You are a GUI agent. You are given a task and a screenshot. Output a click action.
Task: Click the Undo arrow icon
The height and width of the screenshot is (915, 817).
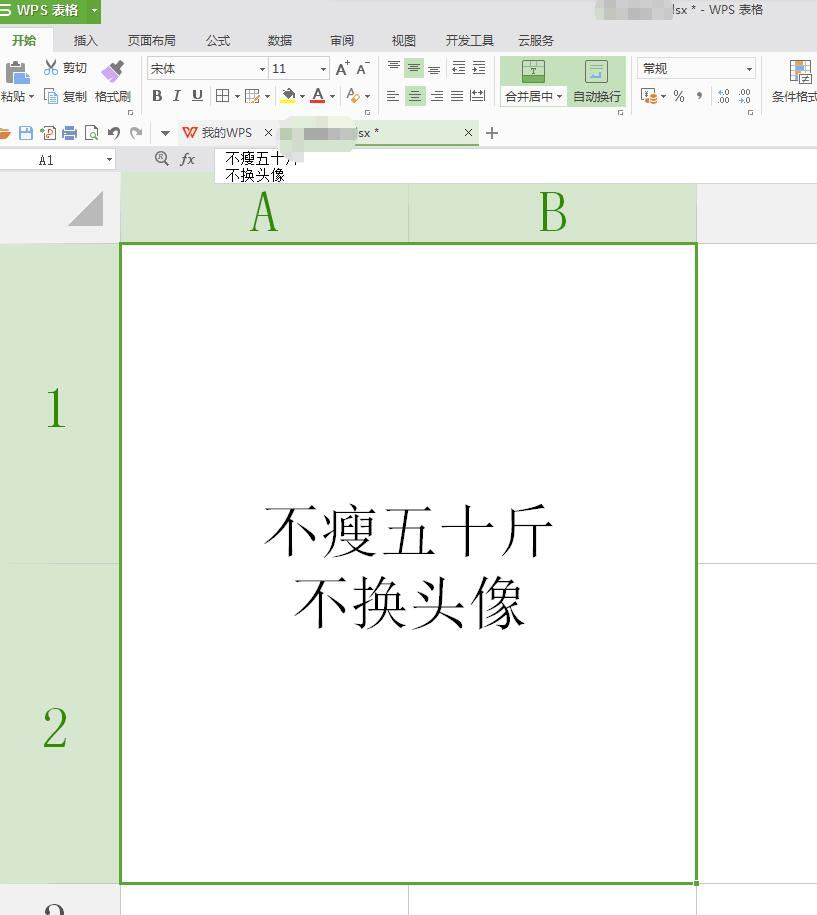point(114,133)
